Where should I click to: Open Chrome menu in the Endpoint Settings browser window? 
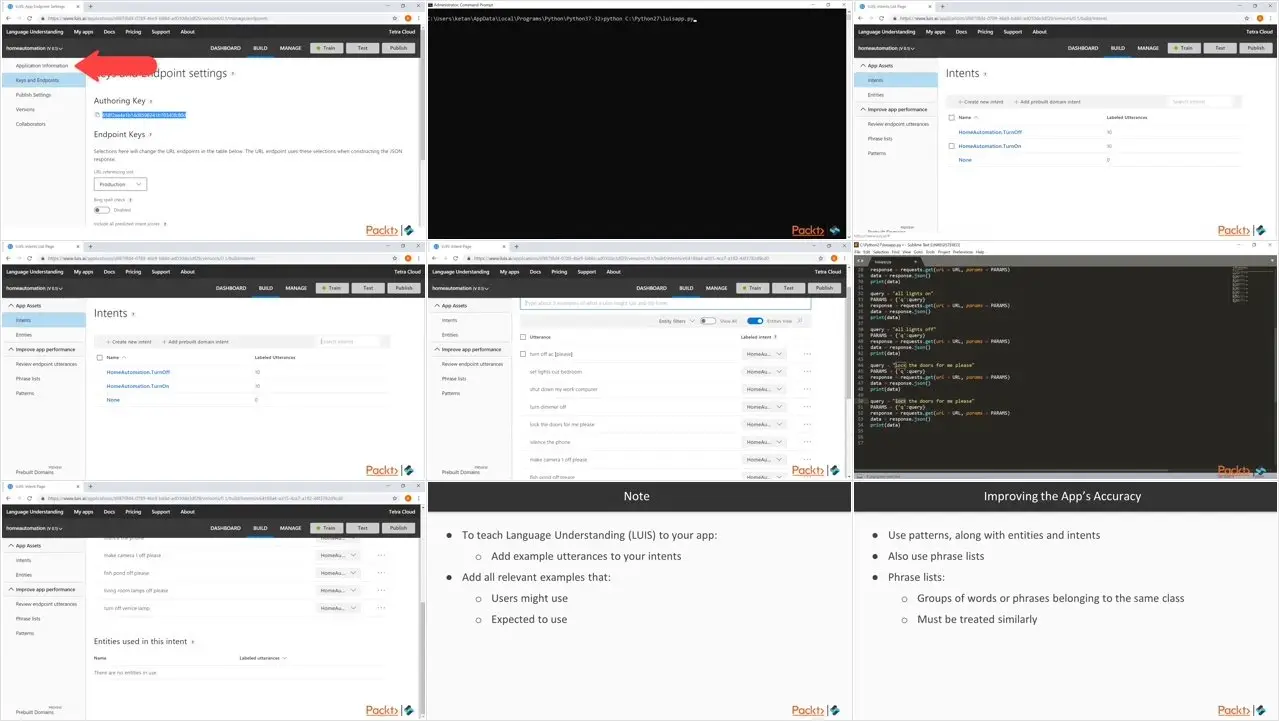click(x=418, y=18)
